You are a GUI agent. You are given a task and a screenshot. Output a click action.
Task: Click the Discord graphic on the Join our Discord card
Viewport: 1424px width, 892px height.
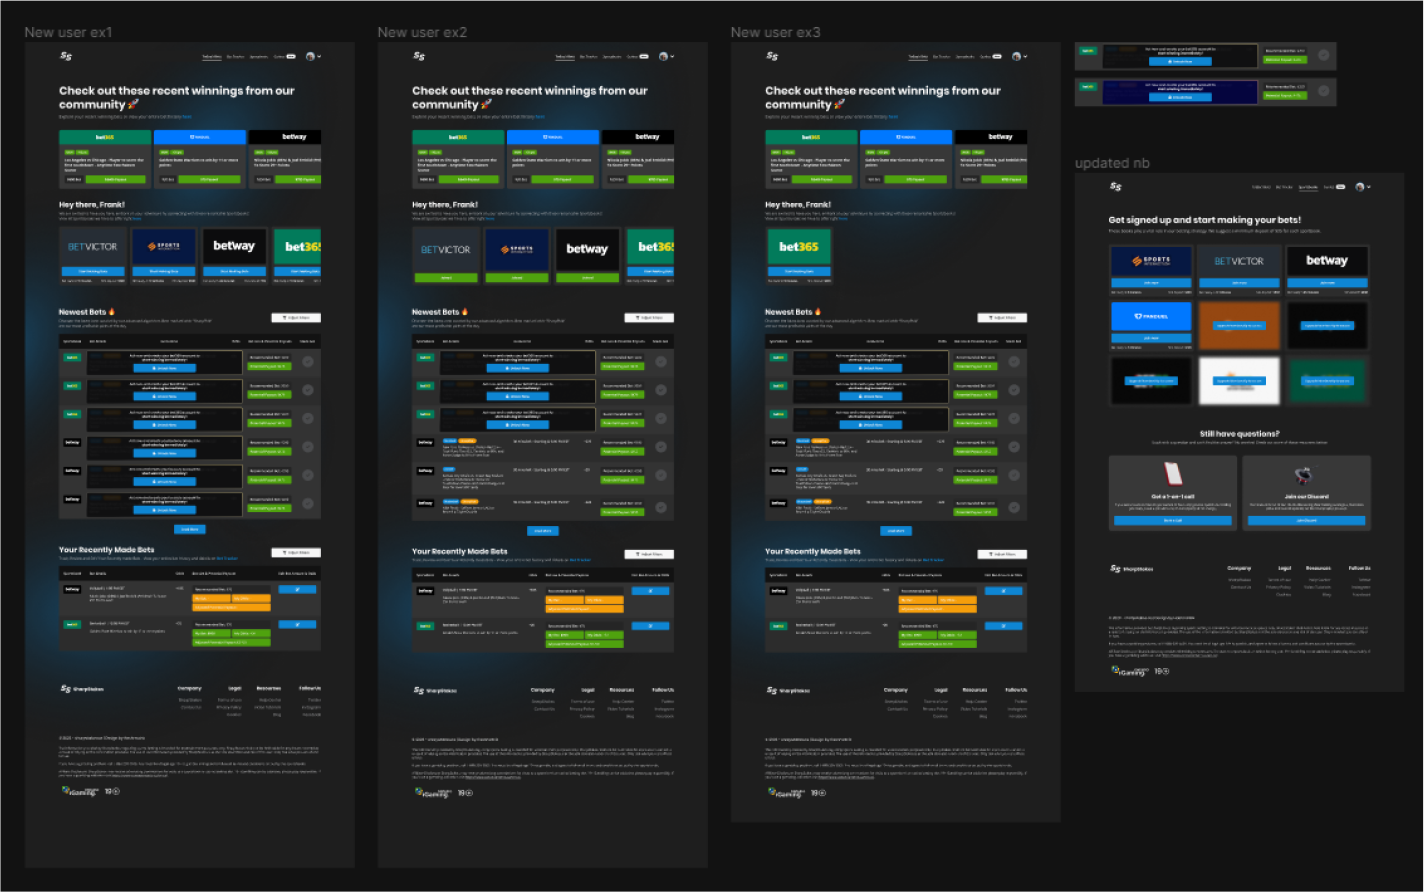(1305, 474)
